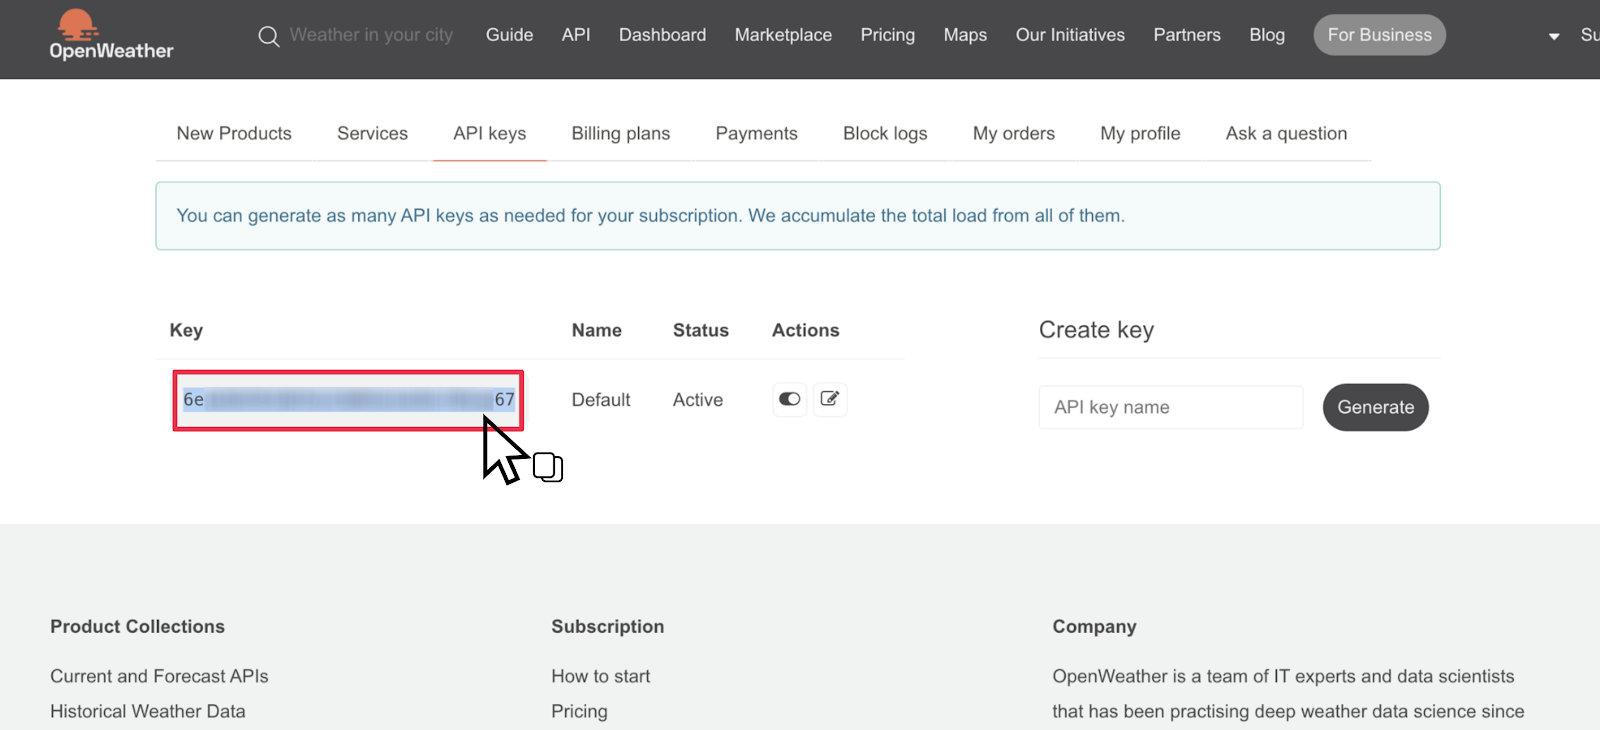Open the Maps menu item
1600x730 pixels.
click(965, 35)
